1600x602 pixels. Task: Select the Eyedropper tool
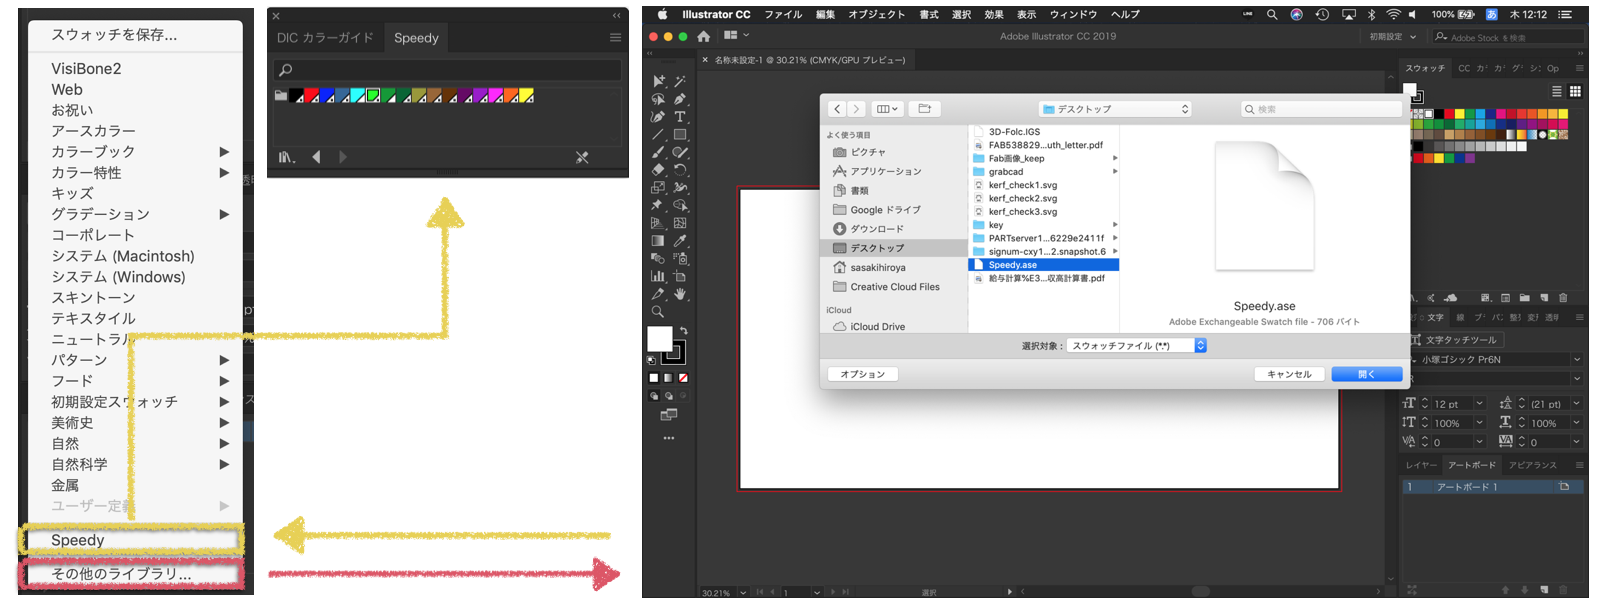(x=680, y=240)
